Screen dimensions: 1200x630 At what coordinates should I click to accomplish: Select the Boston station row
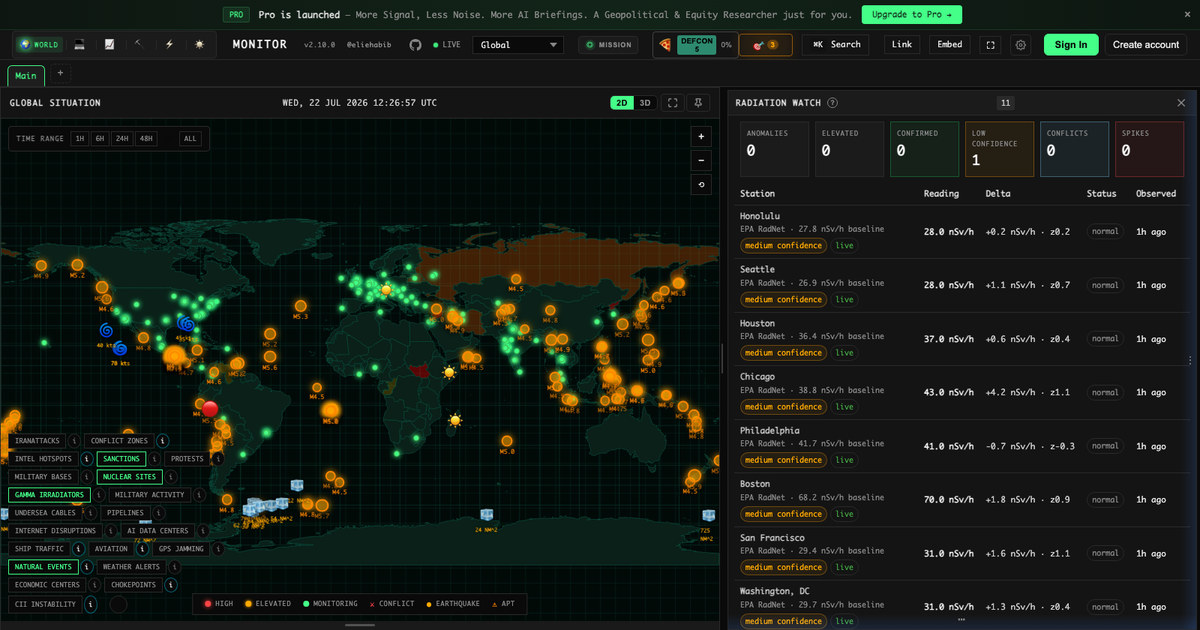(x=962, y=500)
